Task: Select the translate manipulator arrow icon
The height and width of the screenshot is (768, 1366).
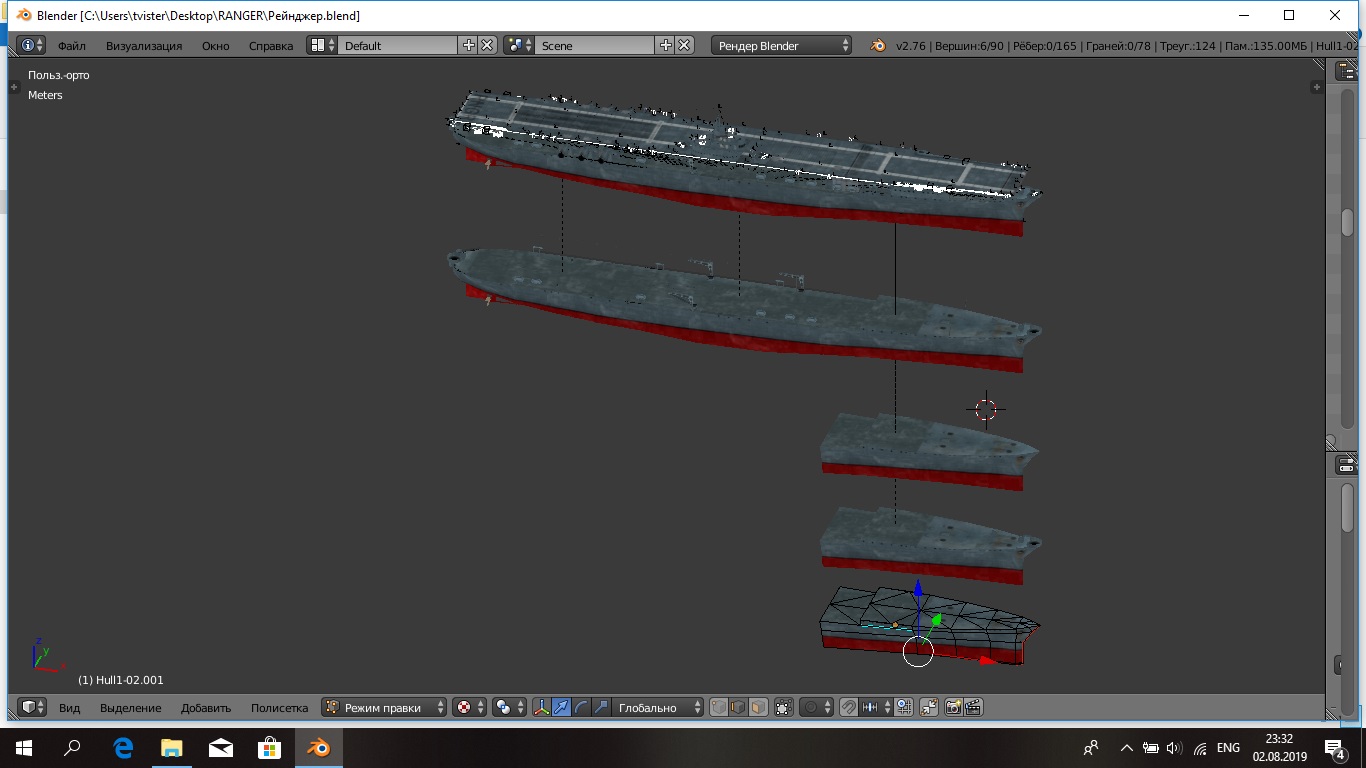Action: tap(562, 707)
